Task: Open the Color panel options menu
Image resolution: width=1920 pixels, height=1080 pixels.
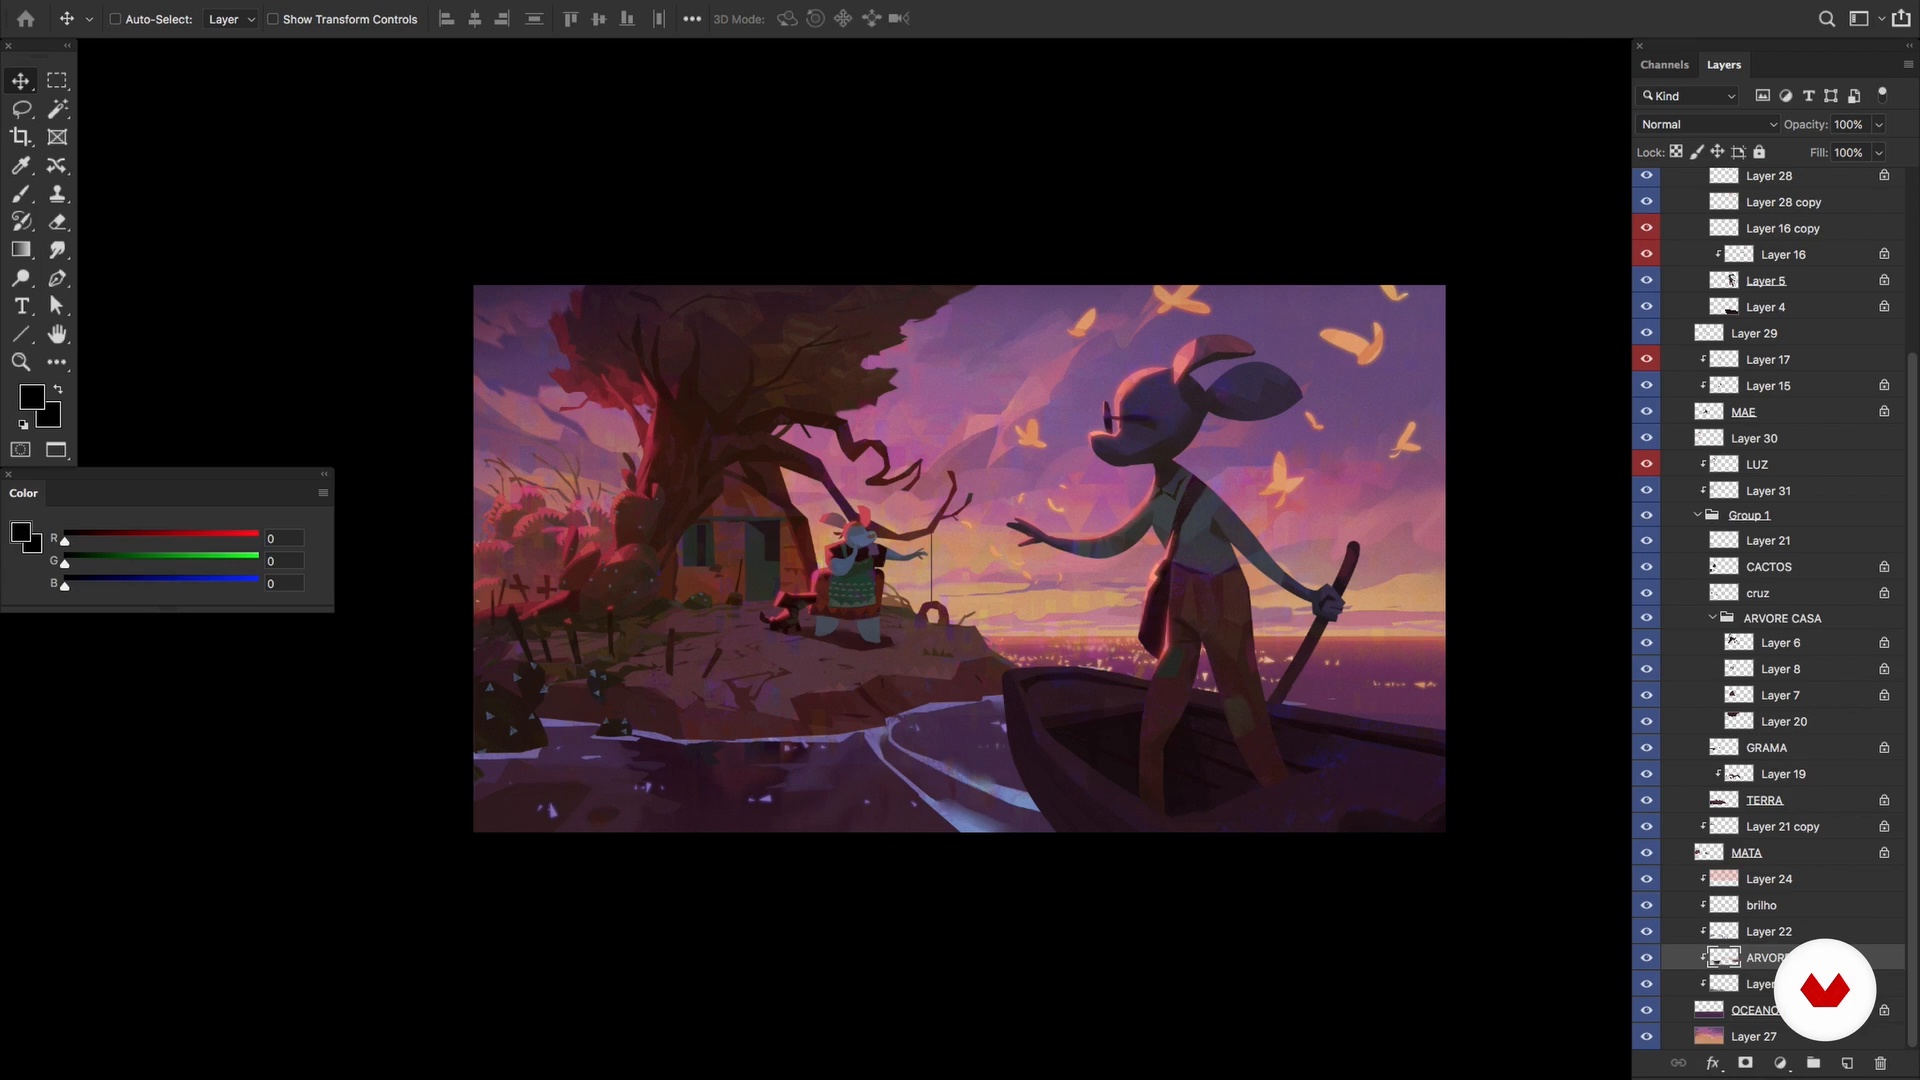Action: point(323,493)
